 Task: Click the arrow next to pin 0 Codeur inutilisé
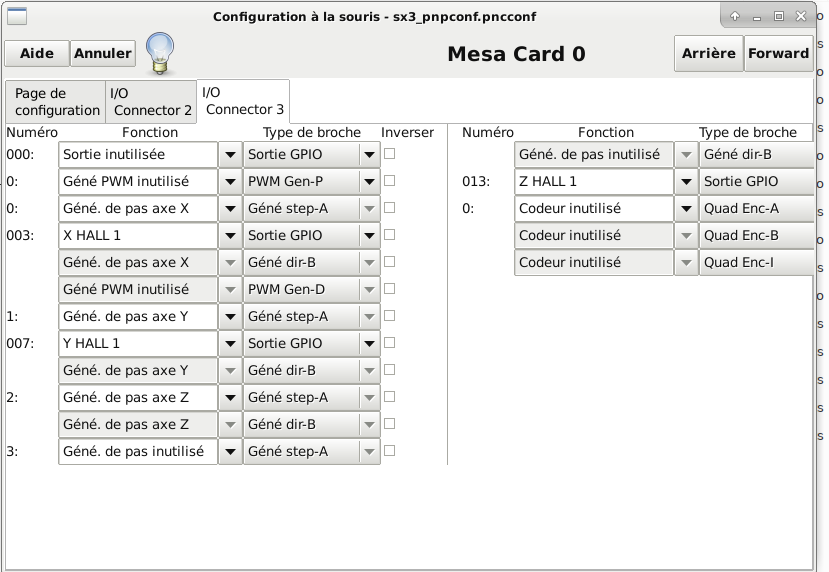point(686,209)
